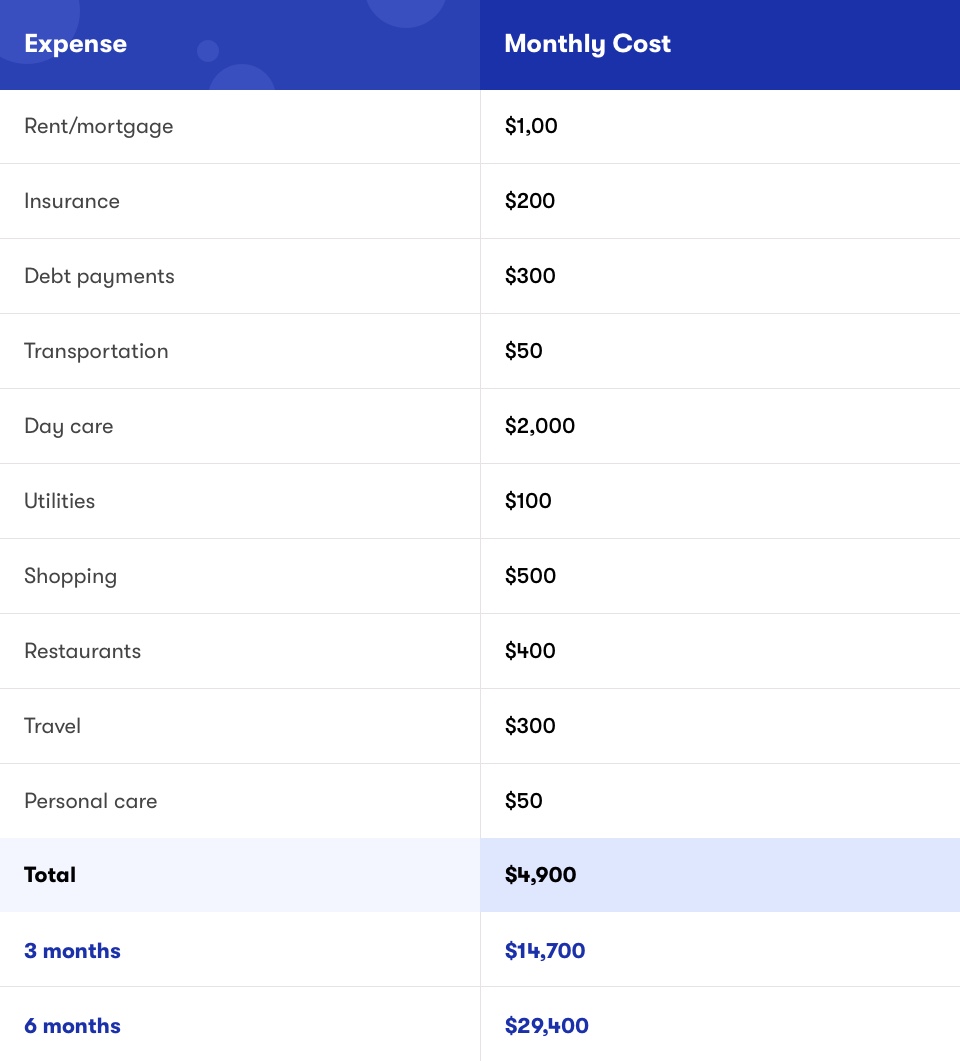Click the $1,00 rent cost value
Screen dimensions: 960x1061
click(531, 126)
